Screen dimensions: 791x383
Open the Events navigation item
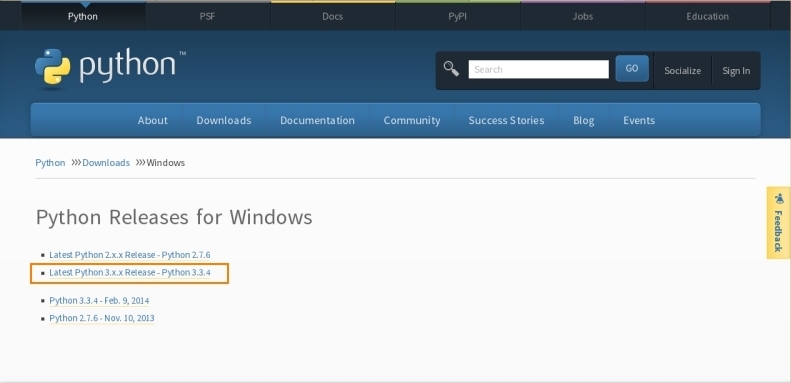(x=639, y=120)
